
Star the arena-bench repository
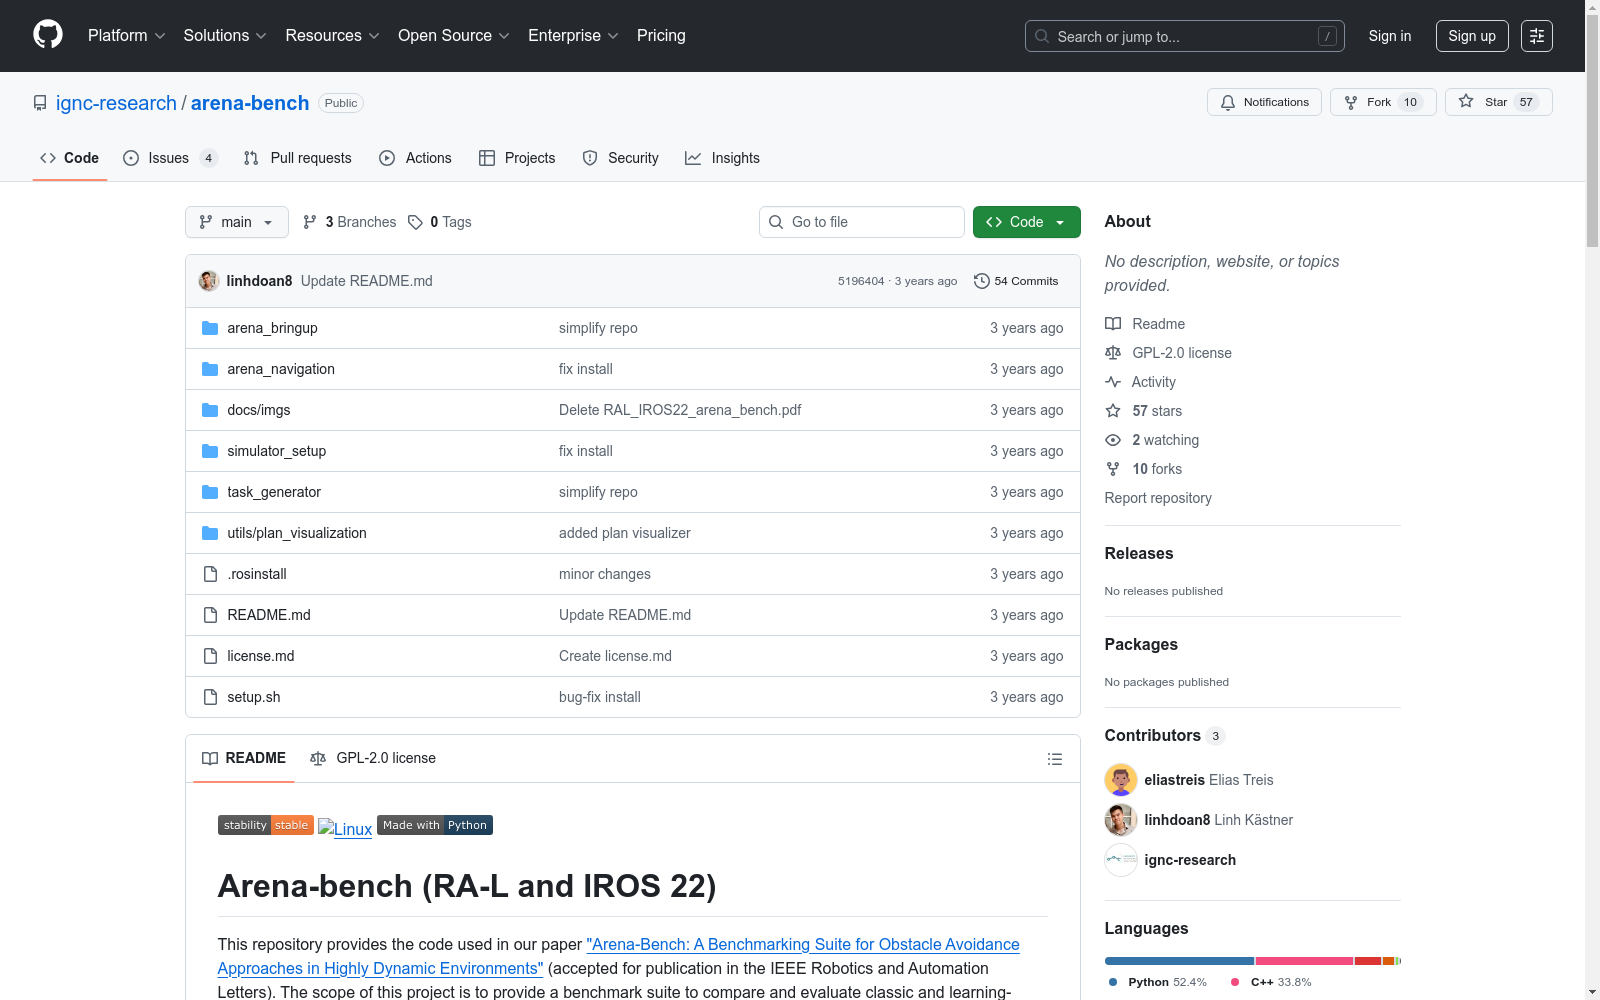pos(1498,102)
